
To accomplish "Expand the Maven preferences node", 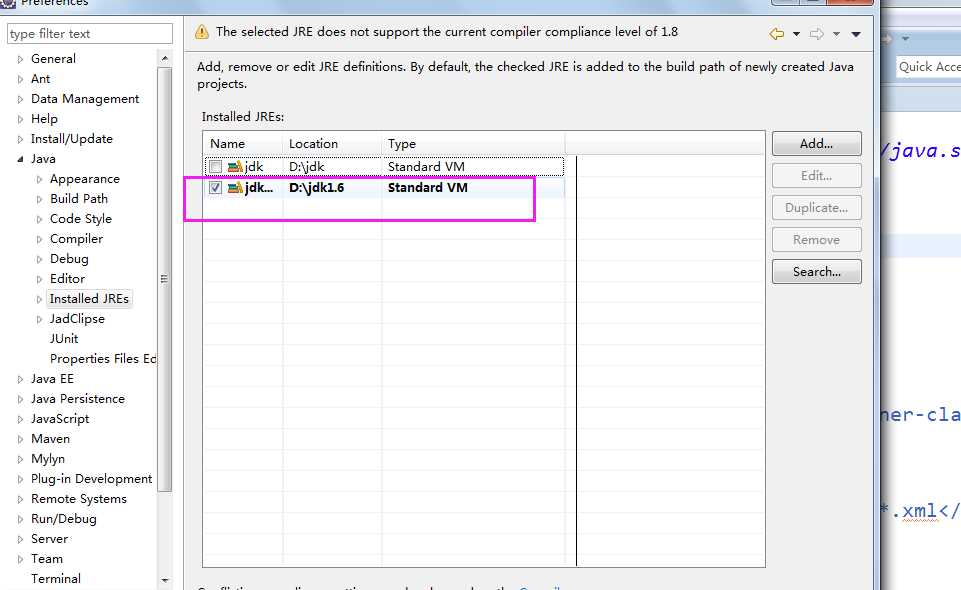I will [20, 439].
